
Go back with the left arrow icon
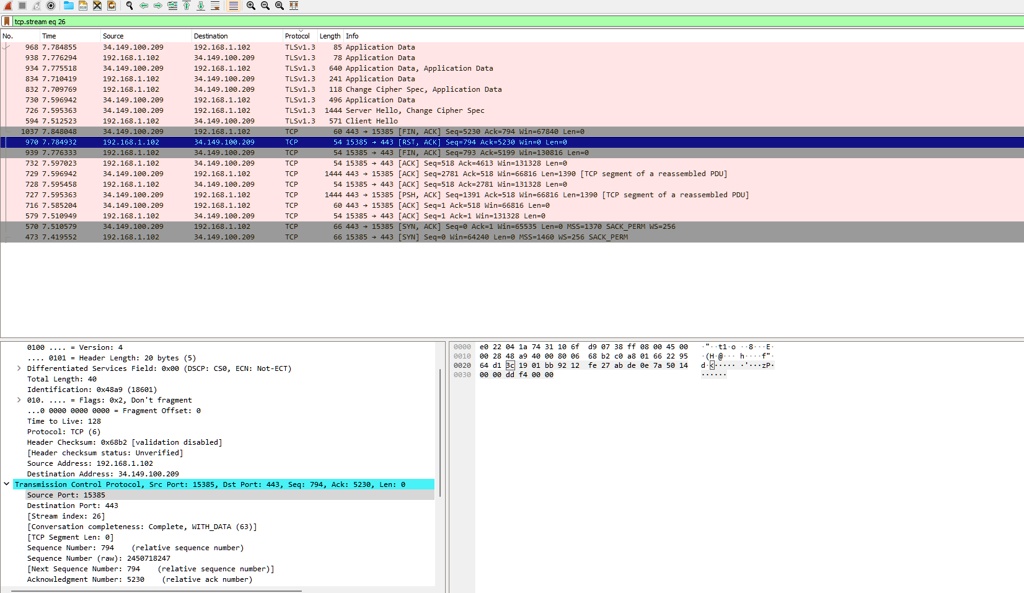coord(144,5)
